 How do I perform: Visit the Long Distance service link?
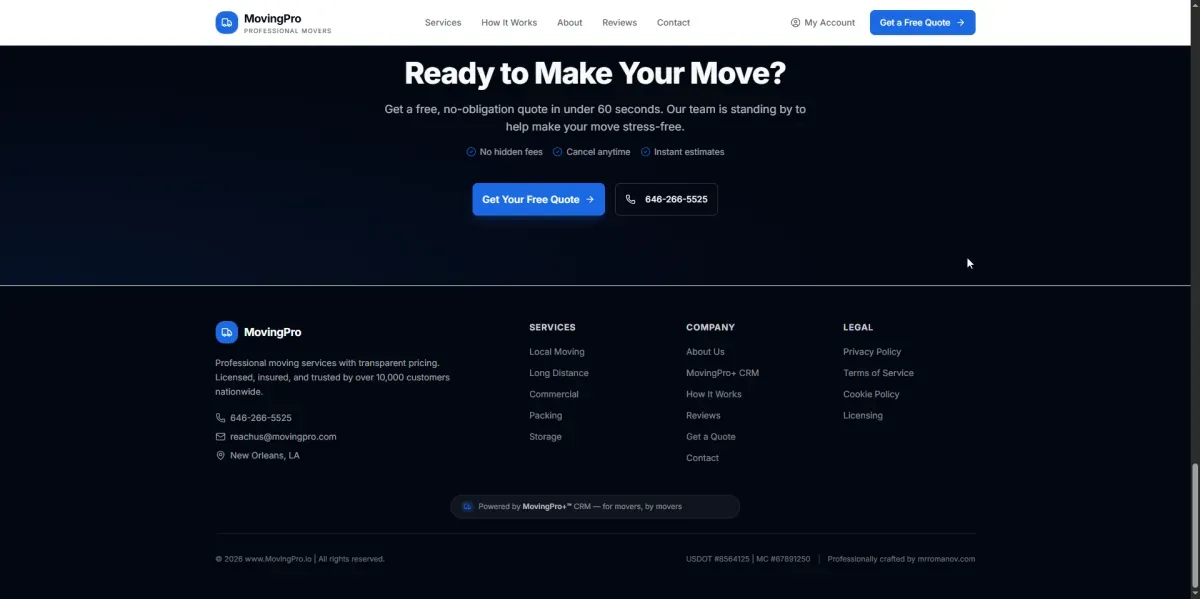tap(559, 373)
